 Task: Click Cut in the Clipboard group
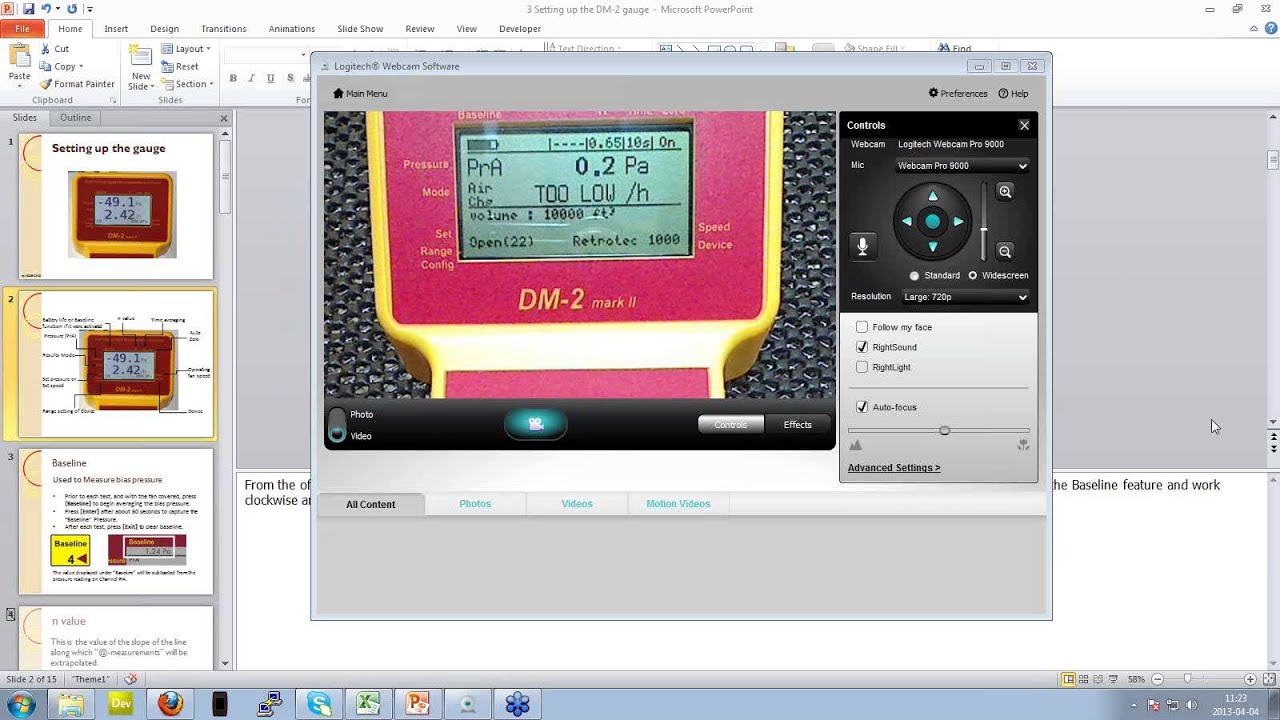pos(54,48)
